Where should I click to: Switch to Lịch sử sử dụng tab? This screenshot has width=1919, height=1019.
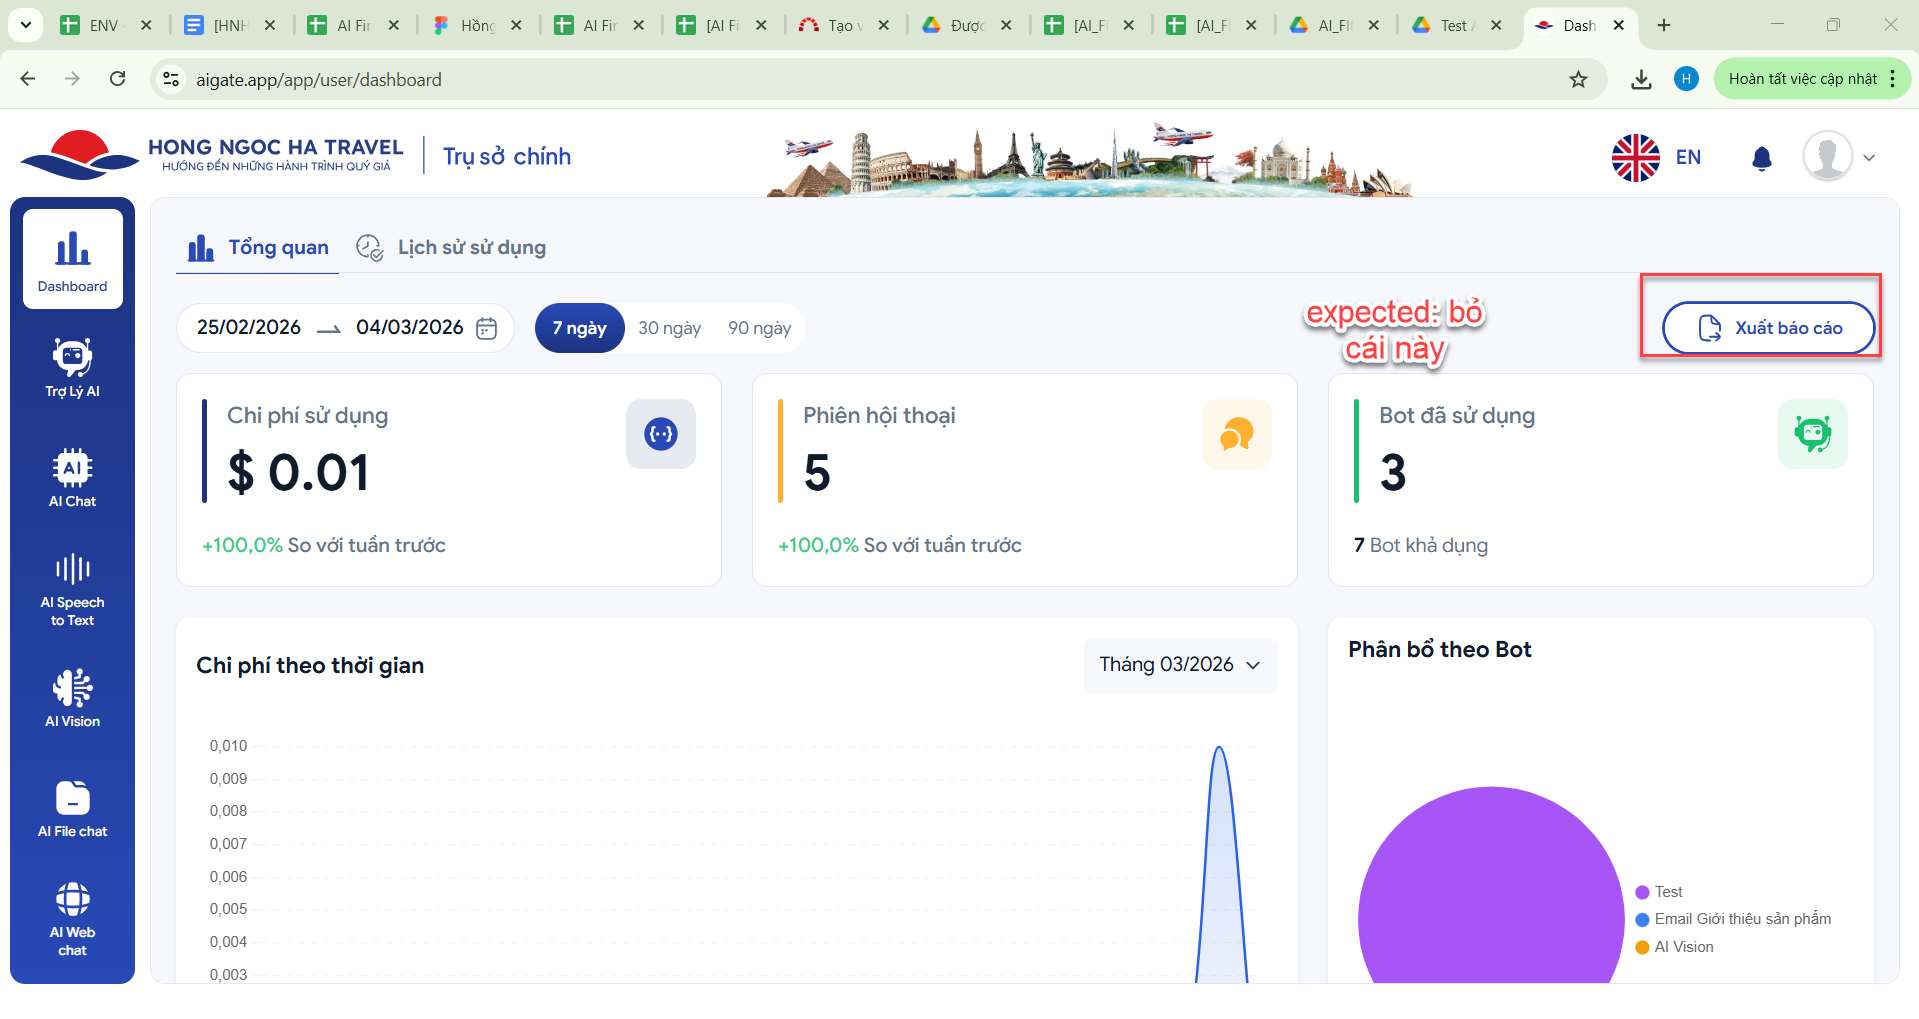[452, 247]
